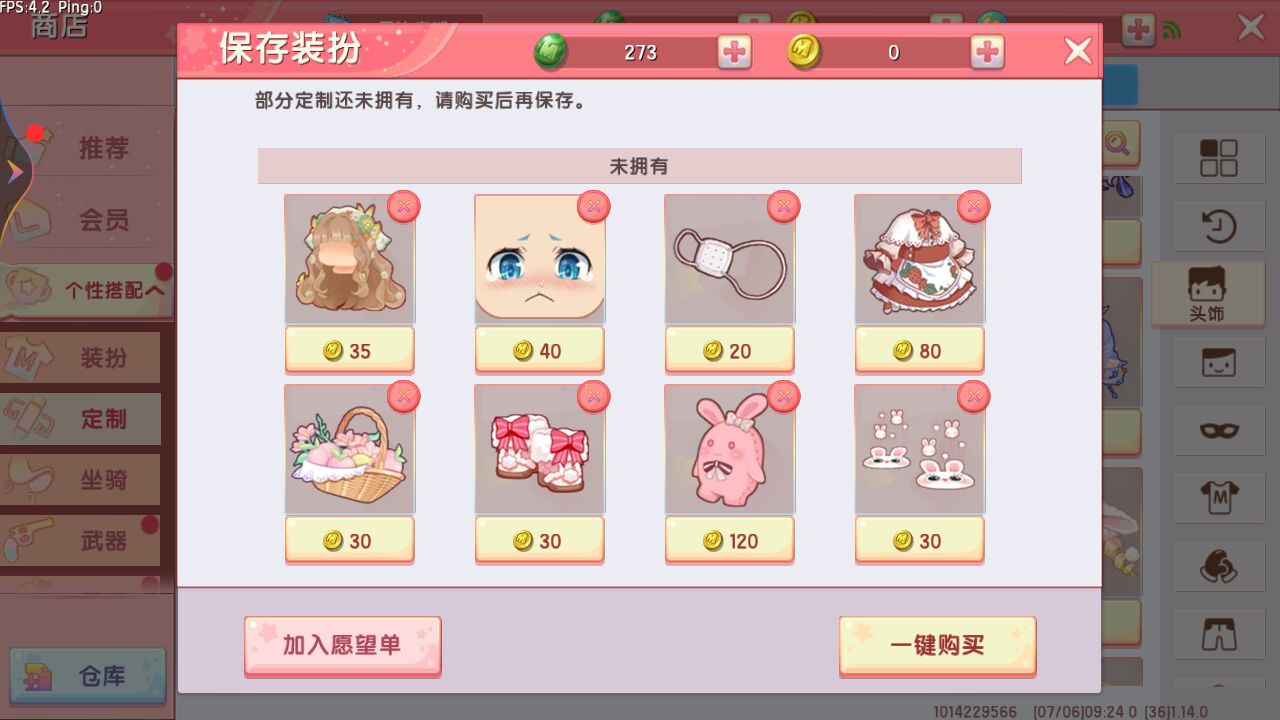Viewport: 1280px width, 720px height.
Task: Select the 头饰 headwear category
Action: pos(1206,294)
